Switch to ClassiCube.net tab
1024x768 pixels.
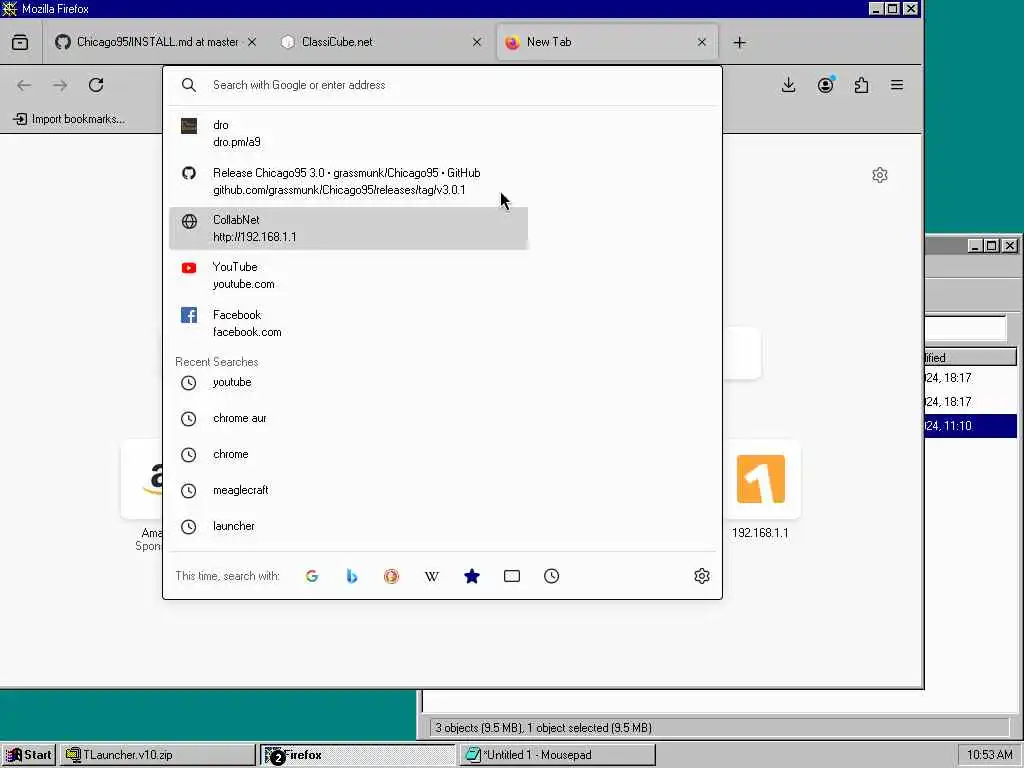tap(381, 42)
